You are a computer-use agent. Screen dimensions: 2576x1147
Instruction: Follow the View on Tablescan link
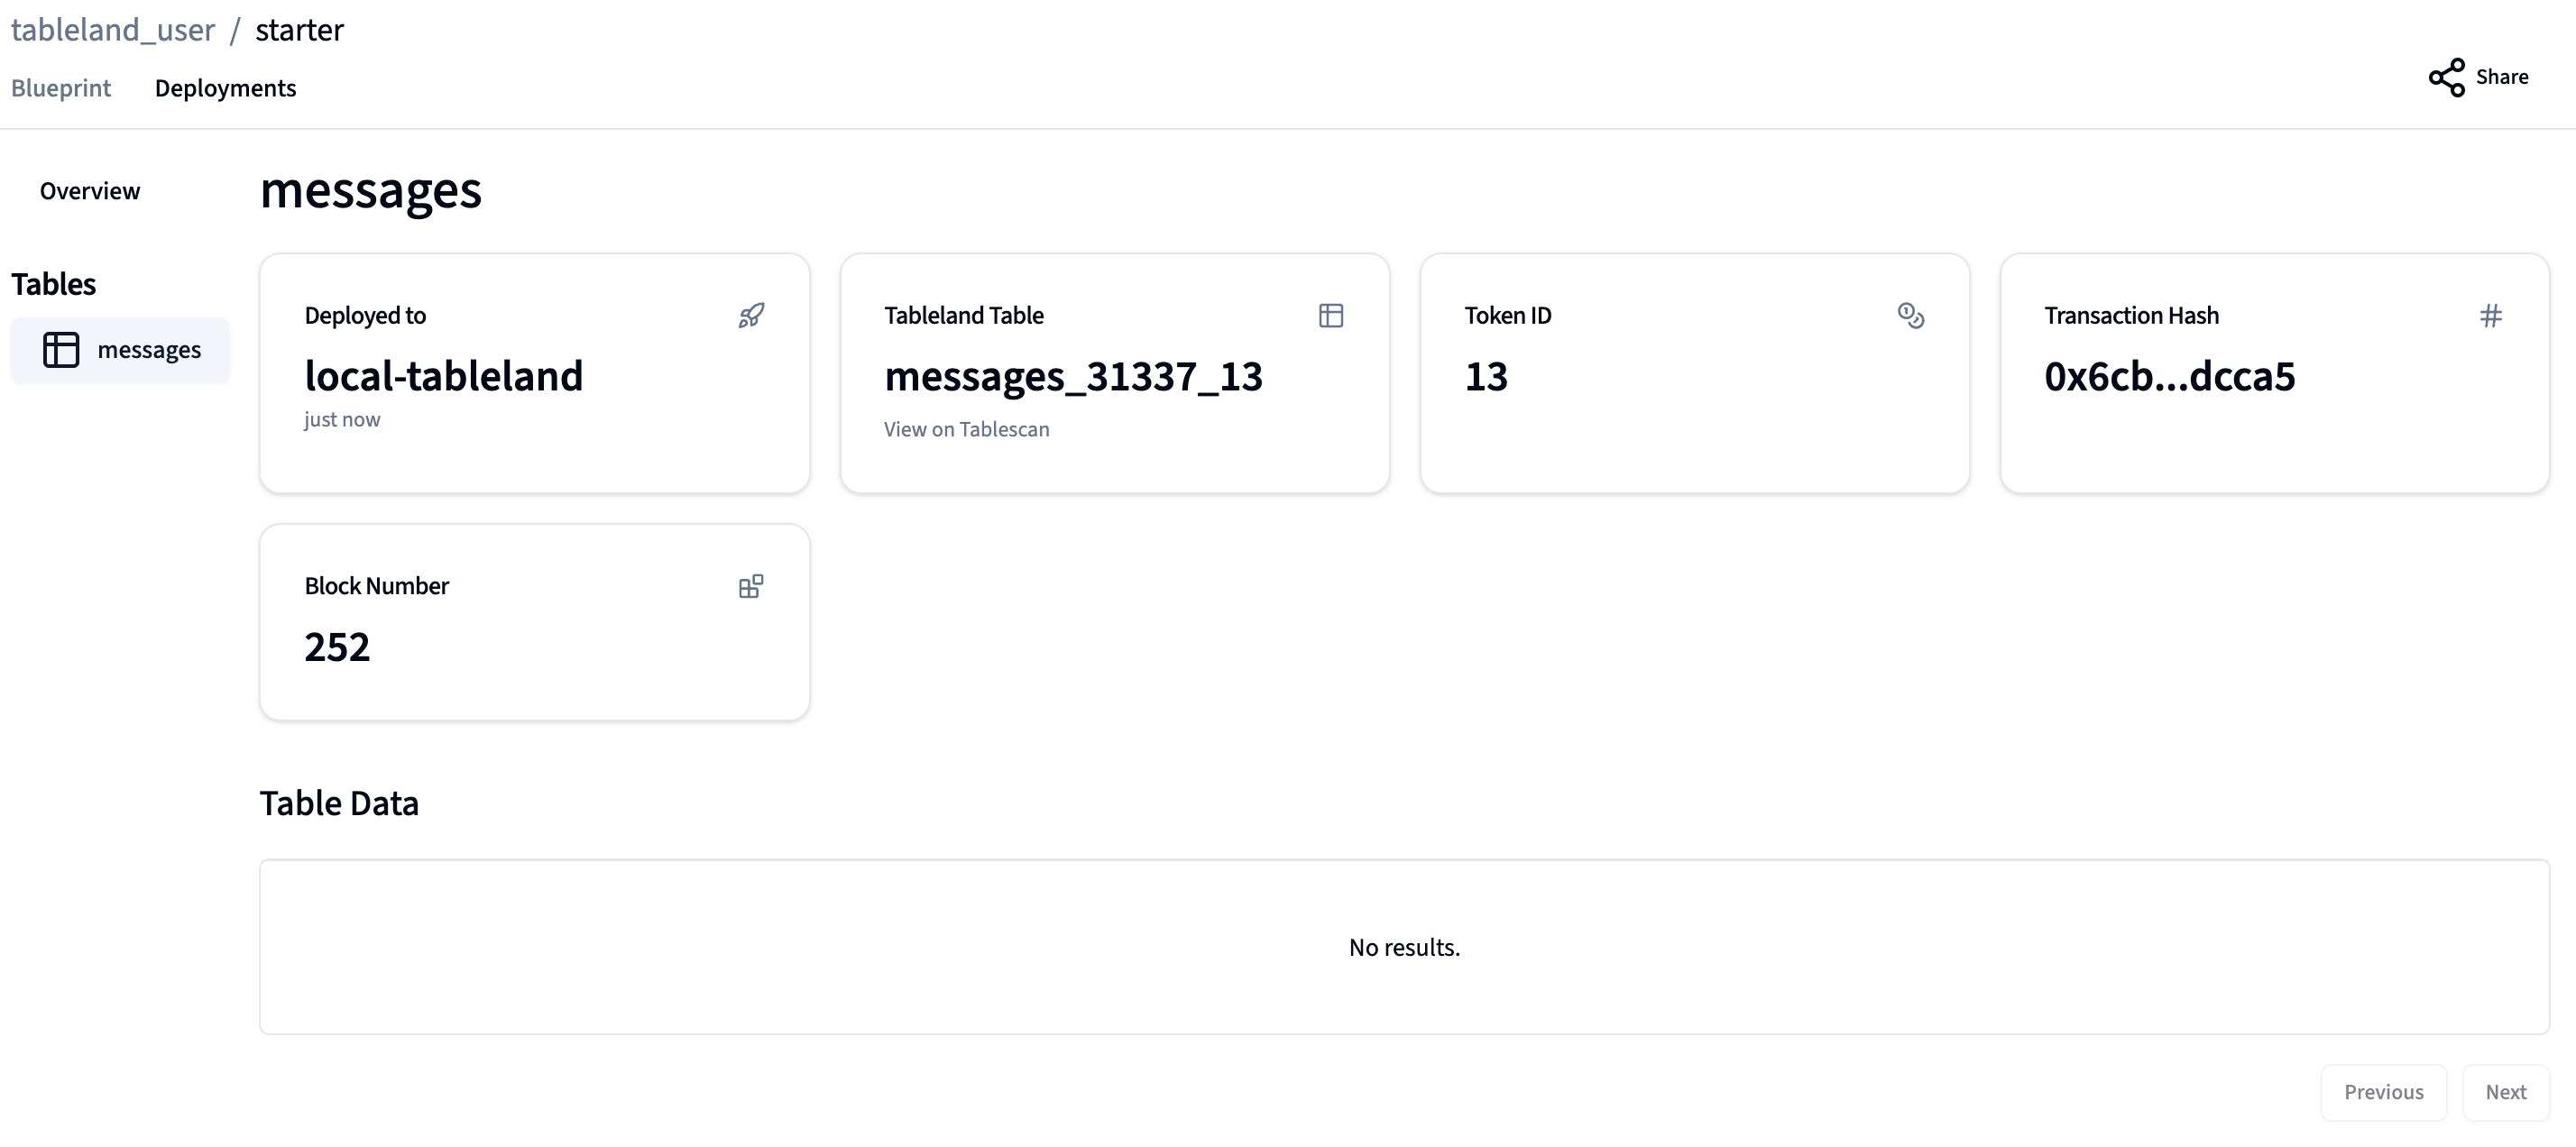[x=966, y=429]
